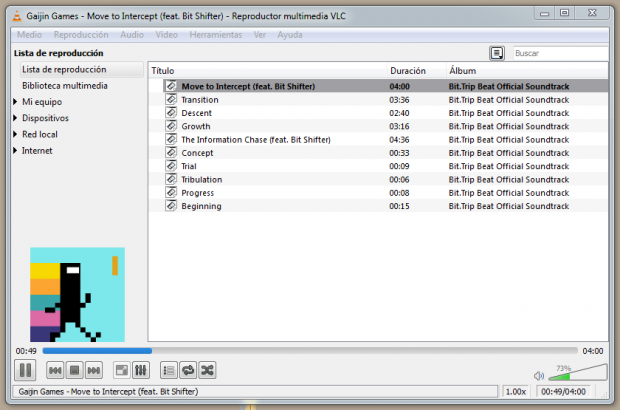The image size is (620, 410).
Task: Sort playlist by Duración column header
Action: click(417, 71)
